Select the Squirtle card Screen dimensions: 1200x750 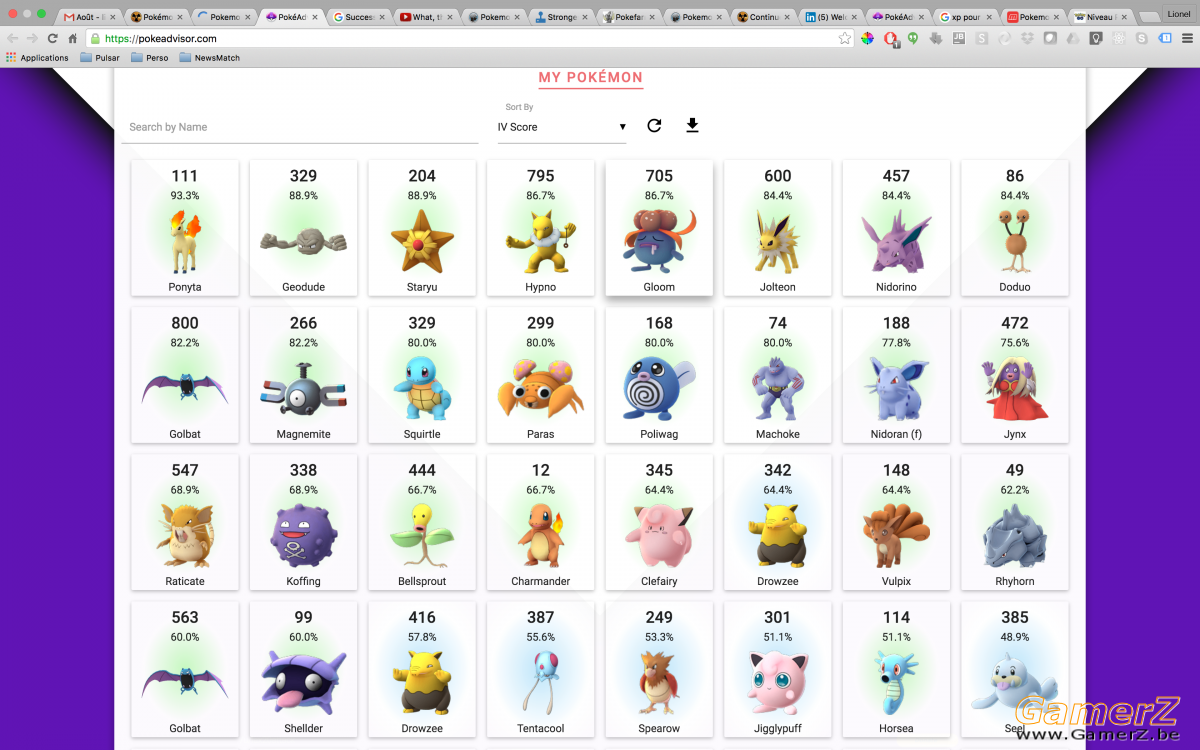tap(422, 375)
